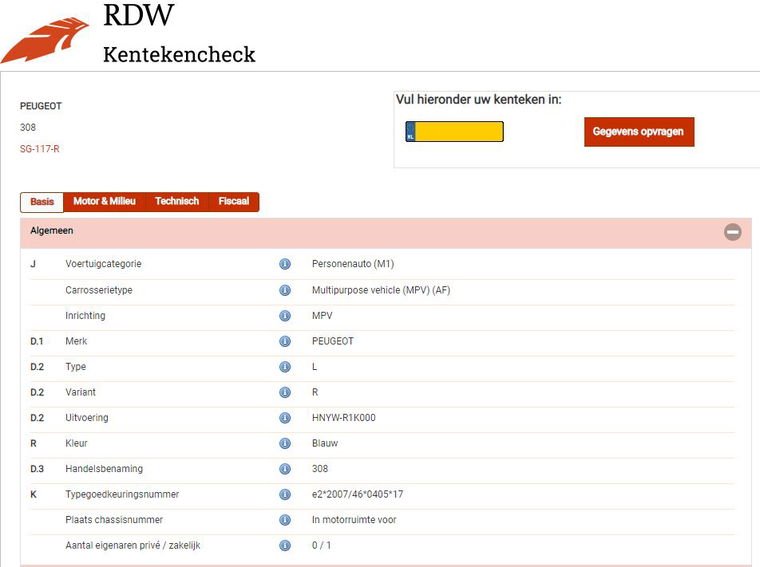Switch to the Basis tab
The height and width of the screenshot is (567, 760).
(x=42, y=202)
